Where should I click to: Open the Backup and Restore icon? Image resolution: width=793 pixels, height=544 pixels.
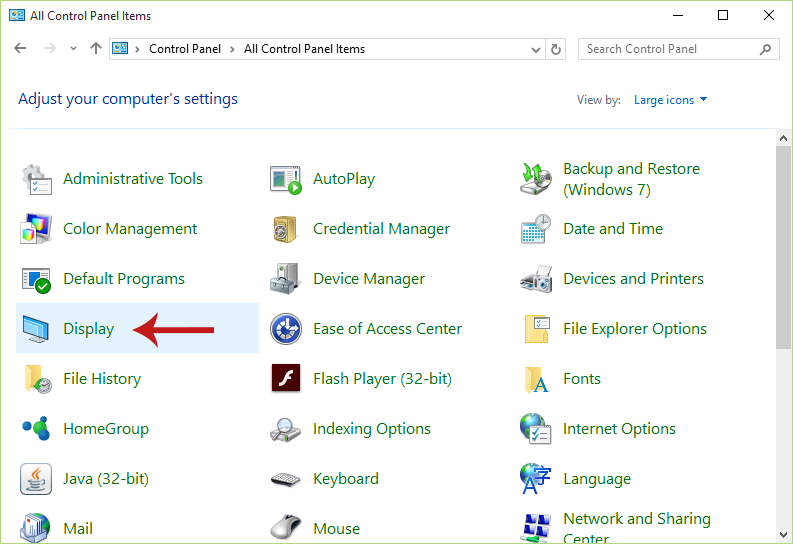536,178
